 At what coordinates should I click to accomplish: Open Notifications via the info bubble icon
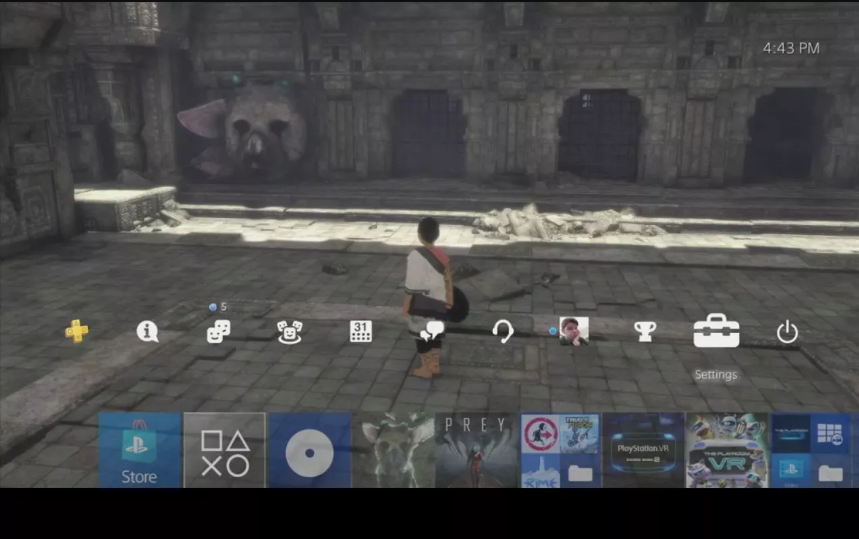(147, 331)
